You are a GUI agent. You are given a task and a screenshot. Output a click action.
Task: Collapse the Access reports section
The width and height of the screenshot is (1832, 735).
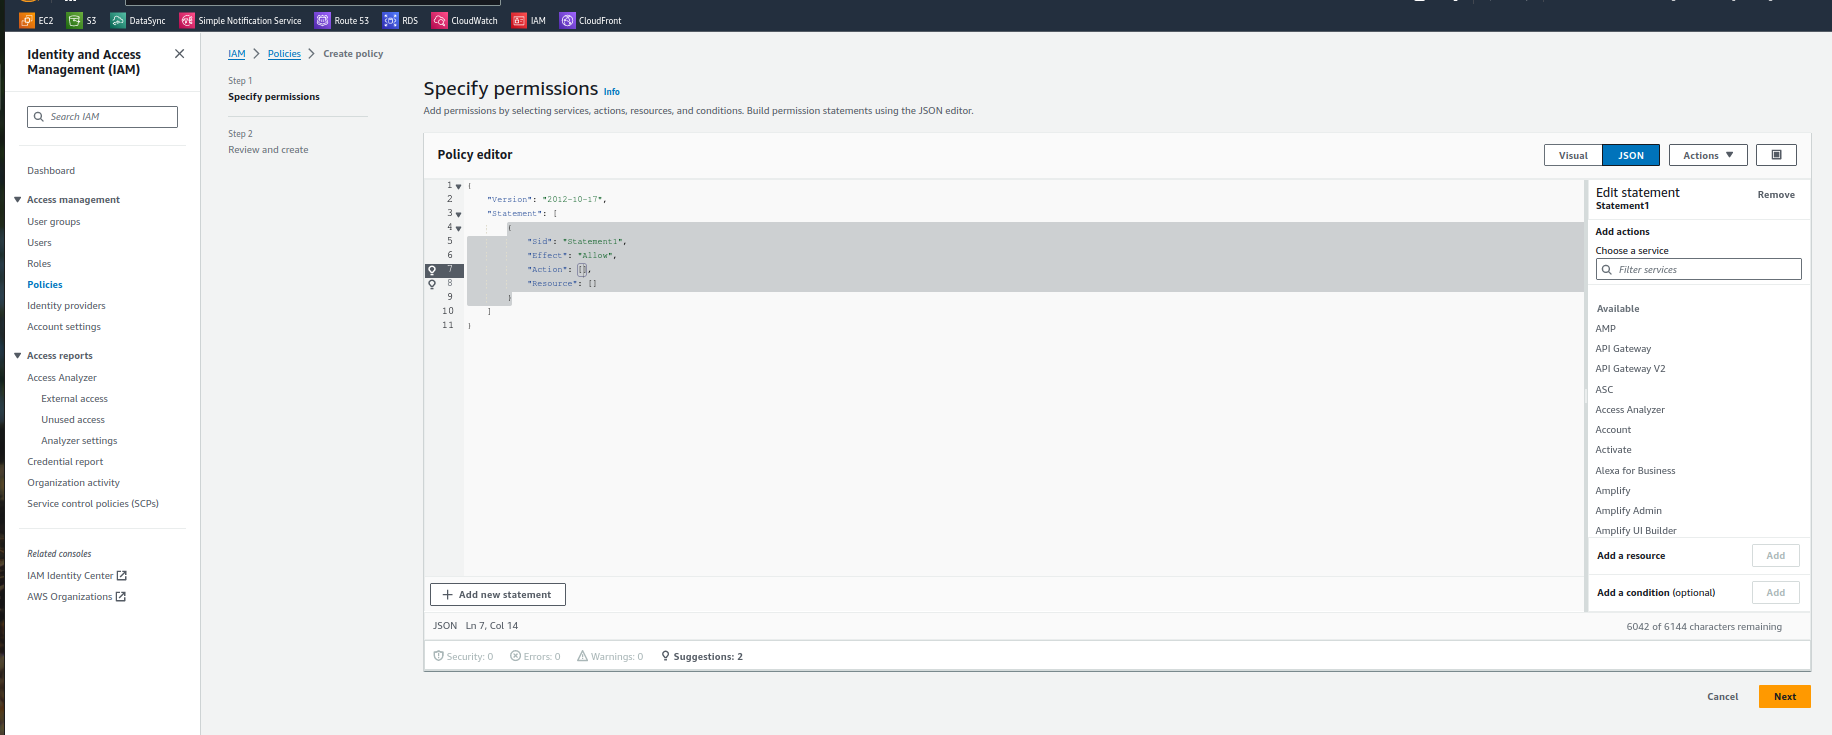click(x=18, y=356)
